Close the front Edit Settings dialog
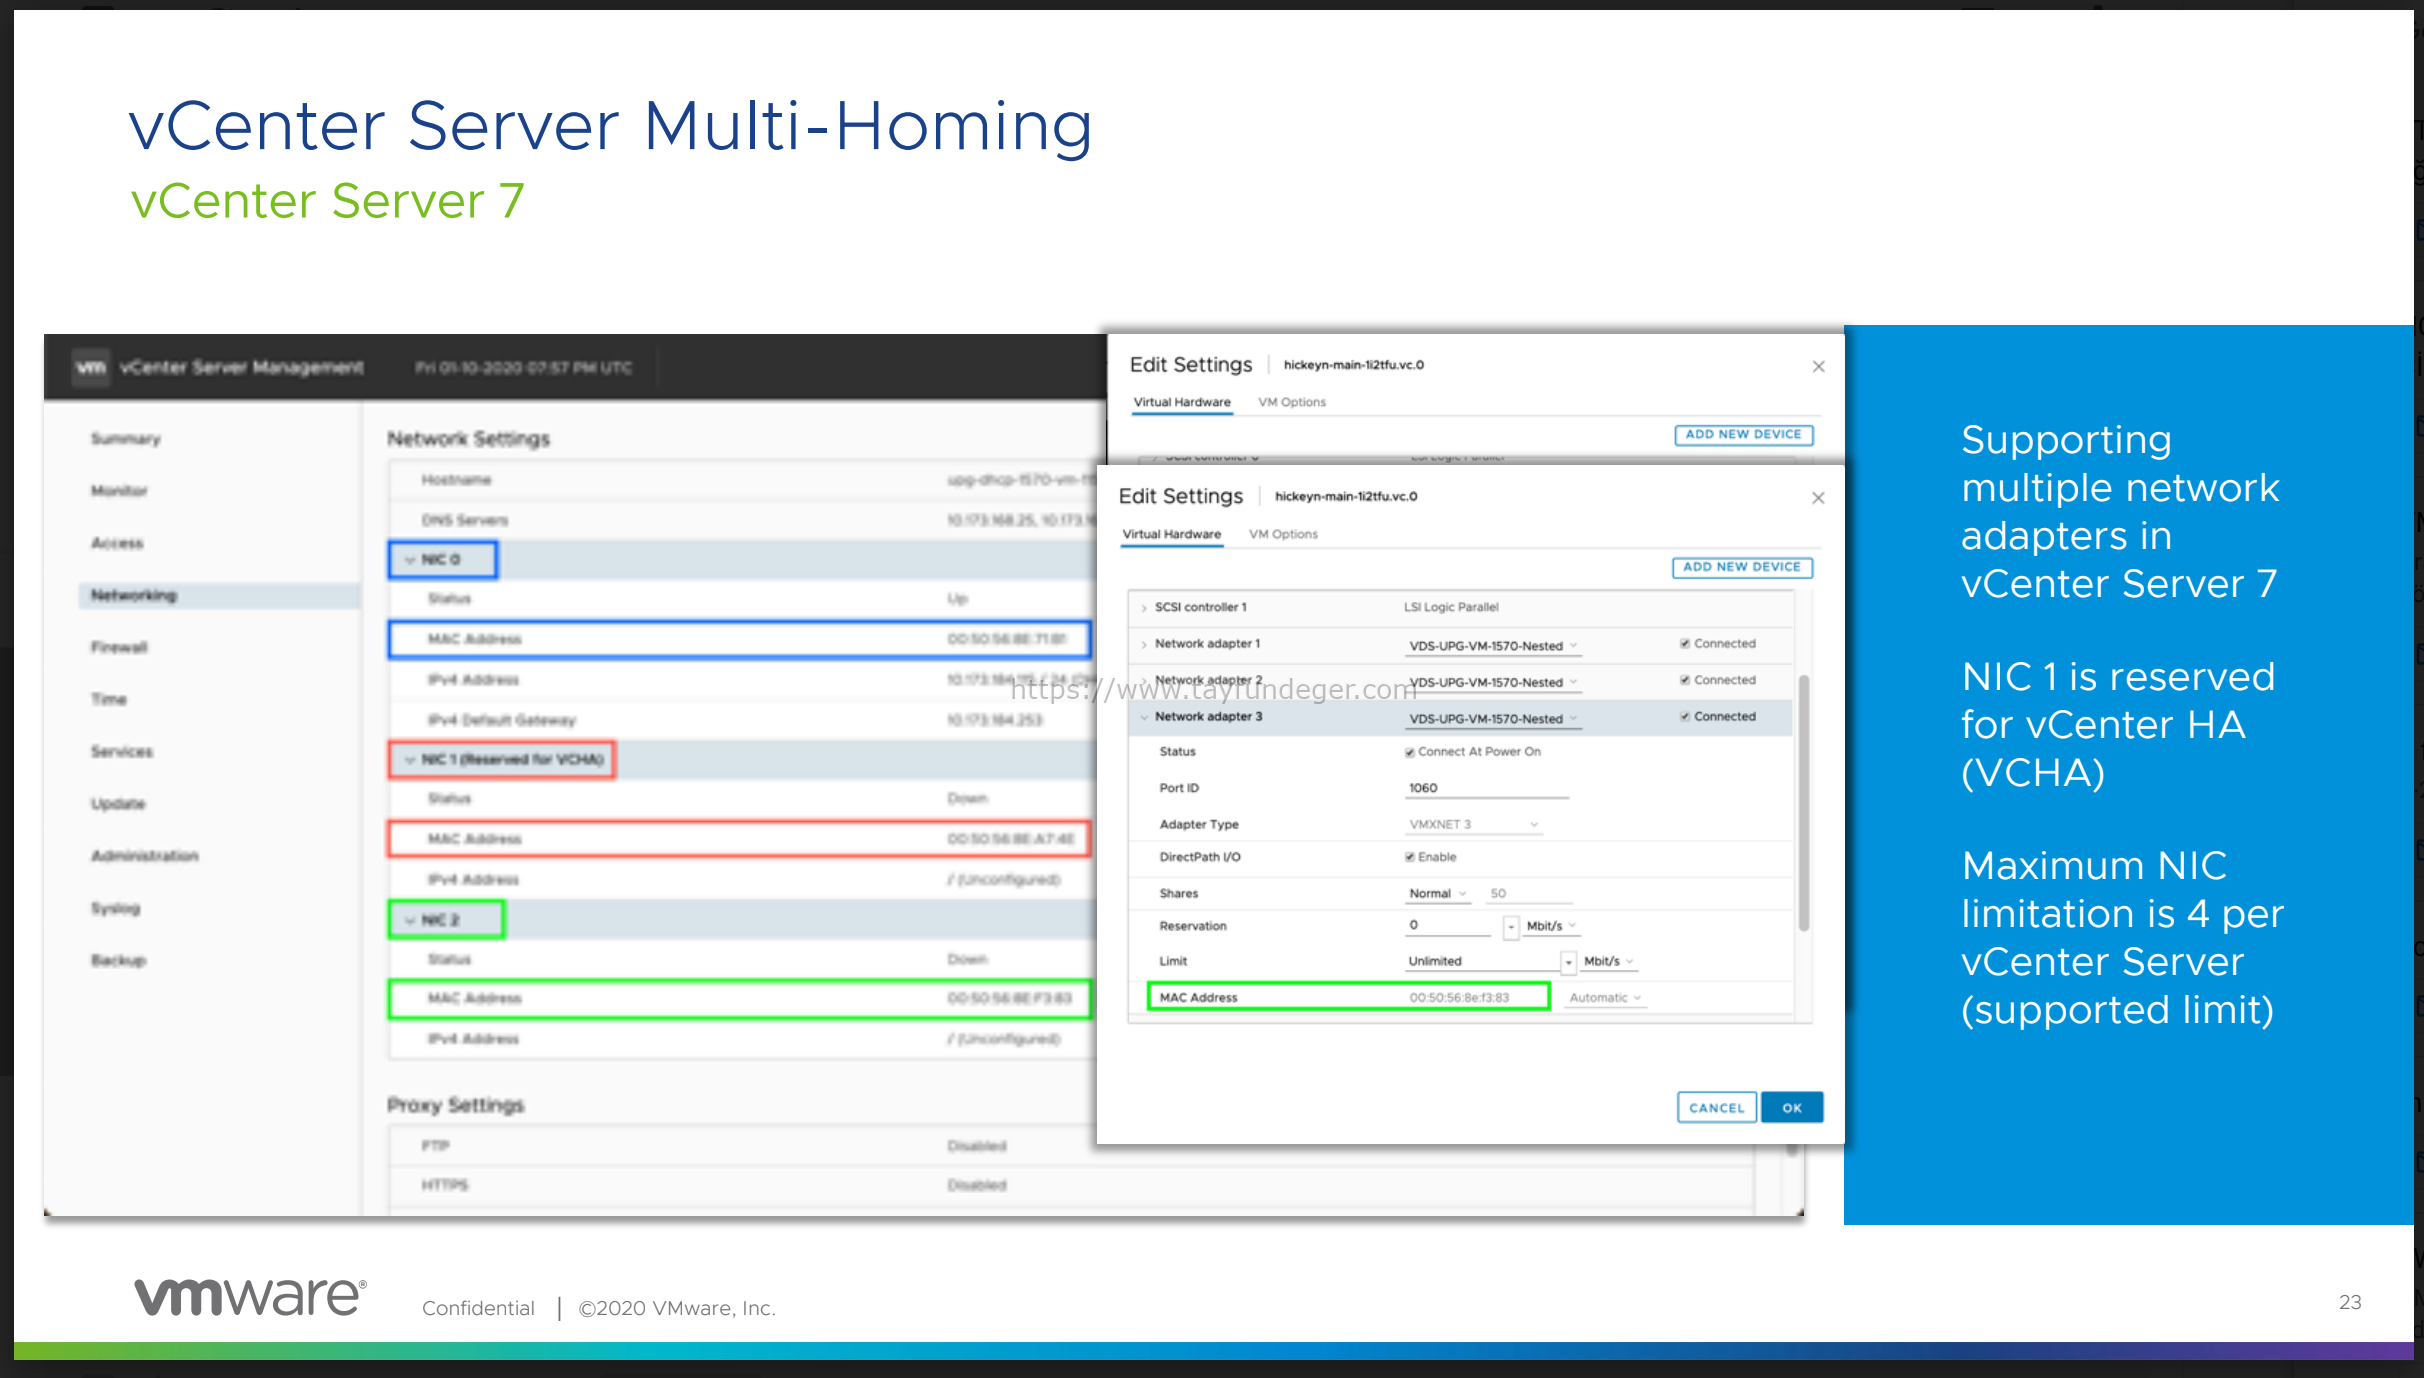Viewport: 2424px width, 1378px height. pyautogui.click(x=1818, y=498)
